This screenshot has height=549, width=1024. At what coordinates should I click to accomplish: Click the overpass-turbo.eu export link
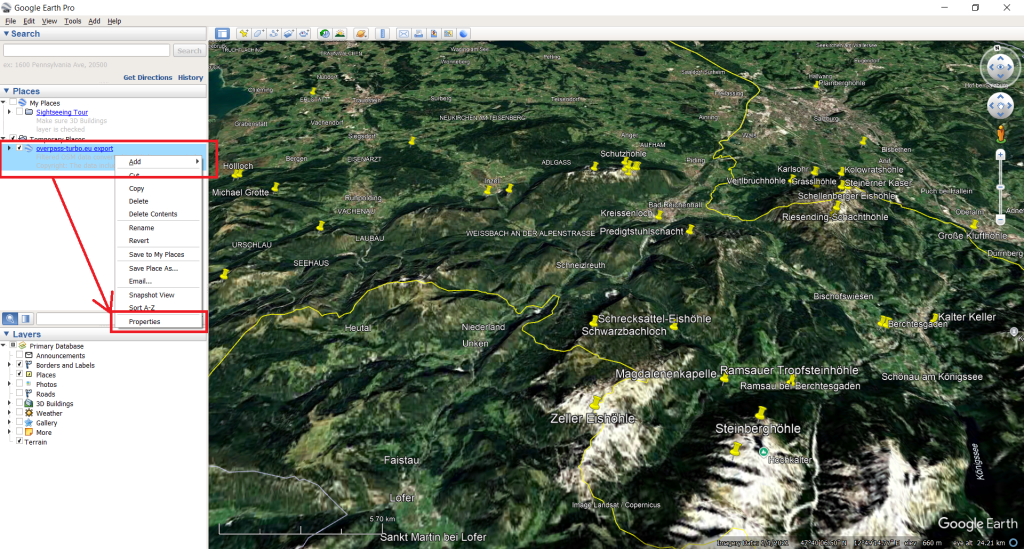coord(74,148)
